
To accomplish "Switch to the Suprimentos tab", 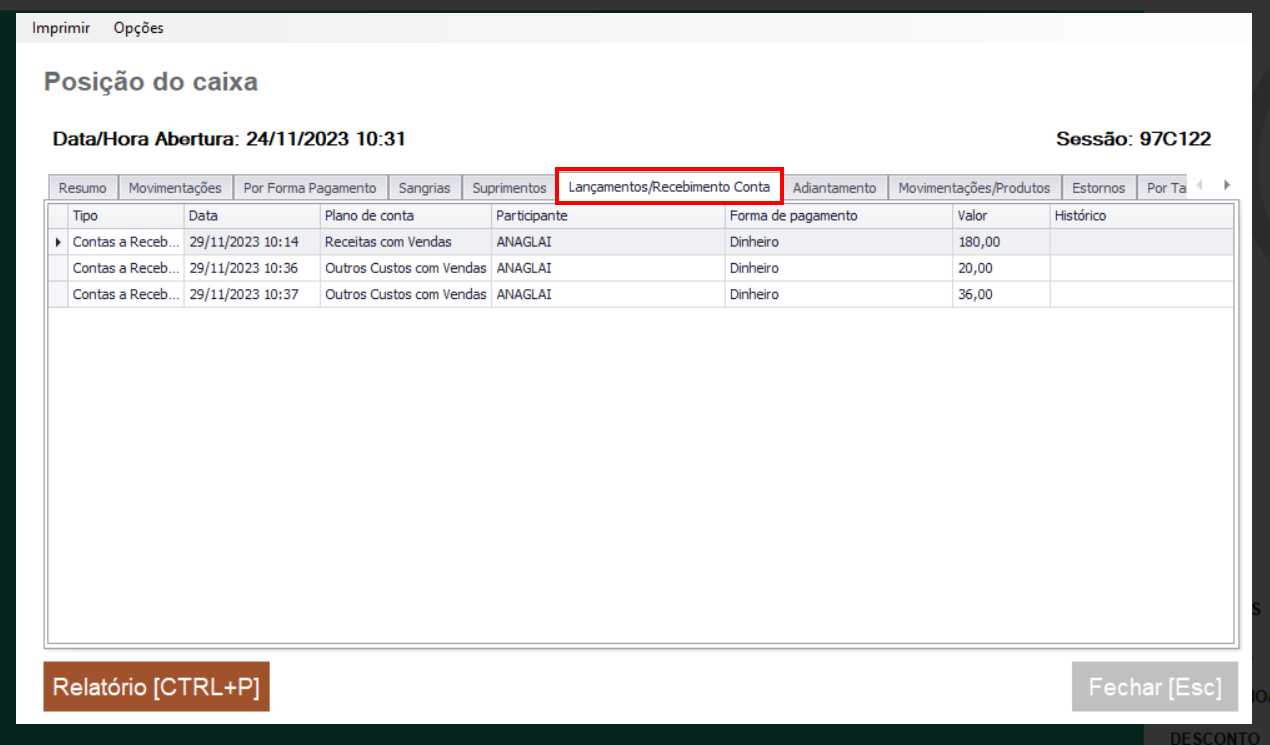I will point(509,188).
